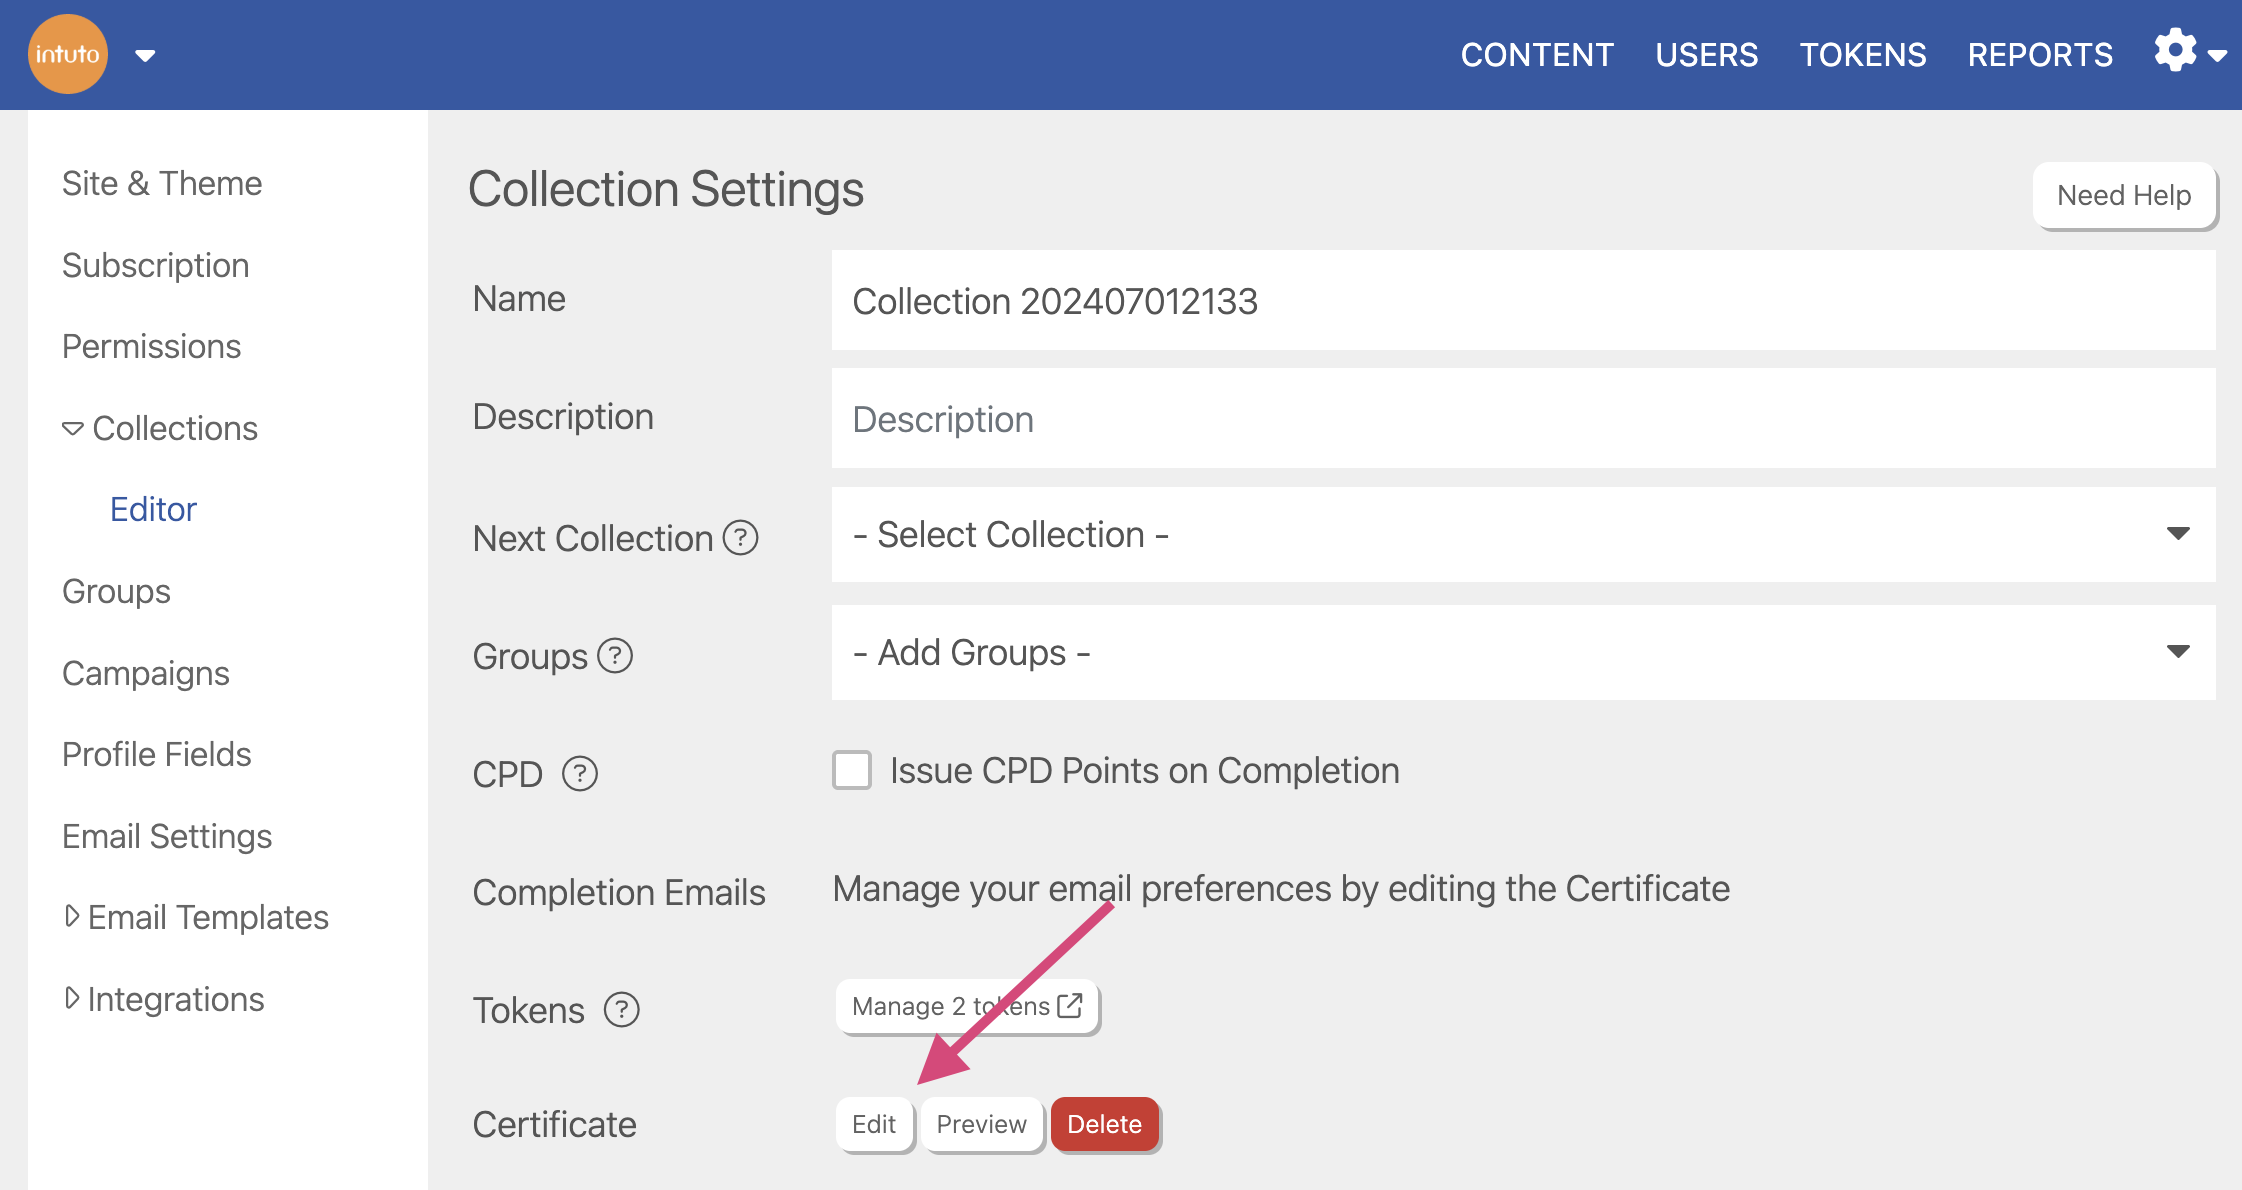This screenshot has width=2242, height=1190.
Task: Open the REPORTS menu
Action: click(x=2040, y=54)
